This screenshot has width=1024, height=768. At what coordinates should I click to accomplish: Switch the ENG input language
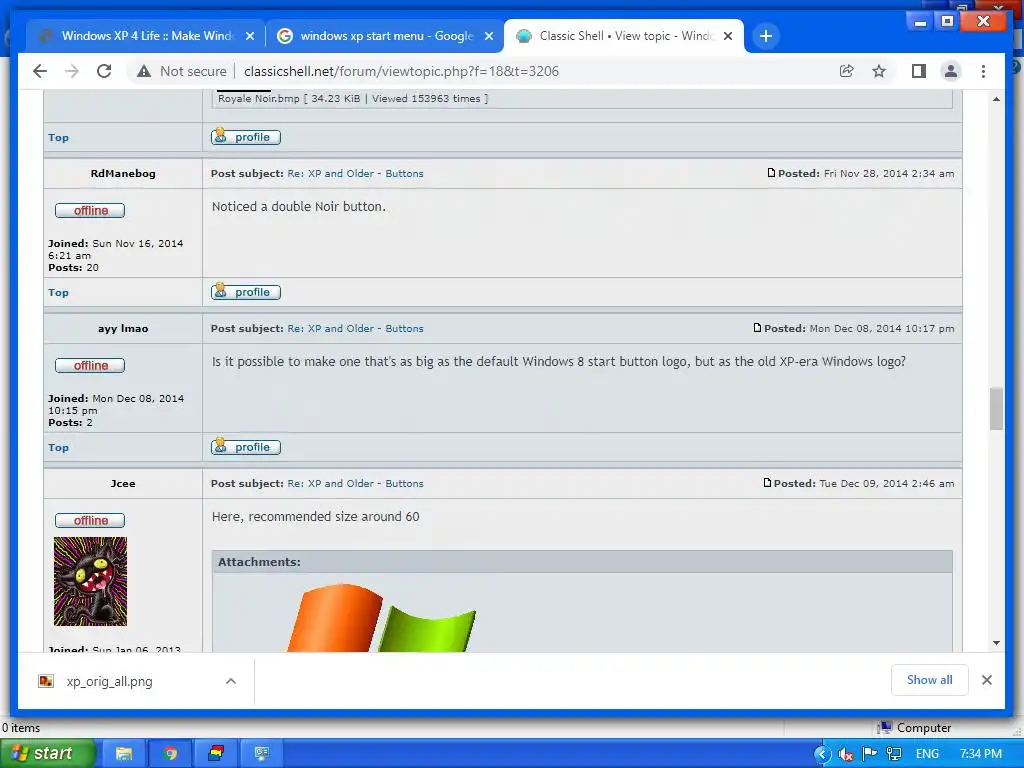(927, 754)
